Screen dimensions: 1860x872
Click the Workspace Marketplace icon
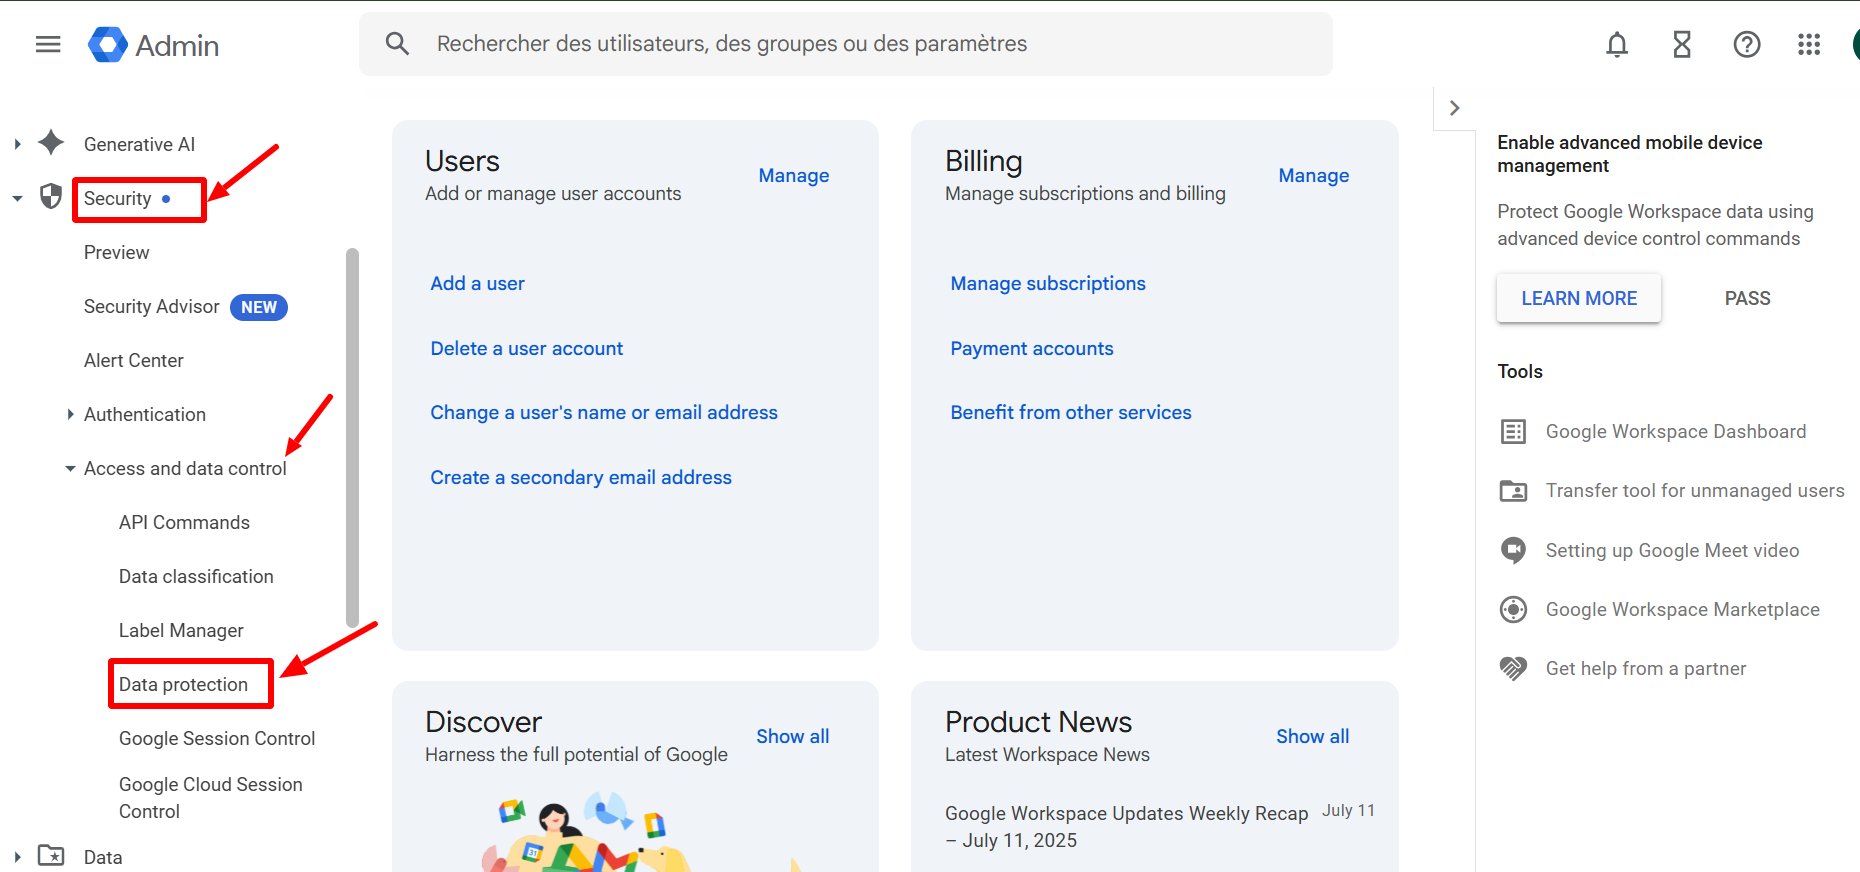[1513, 609]
